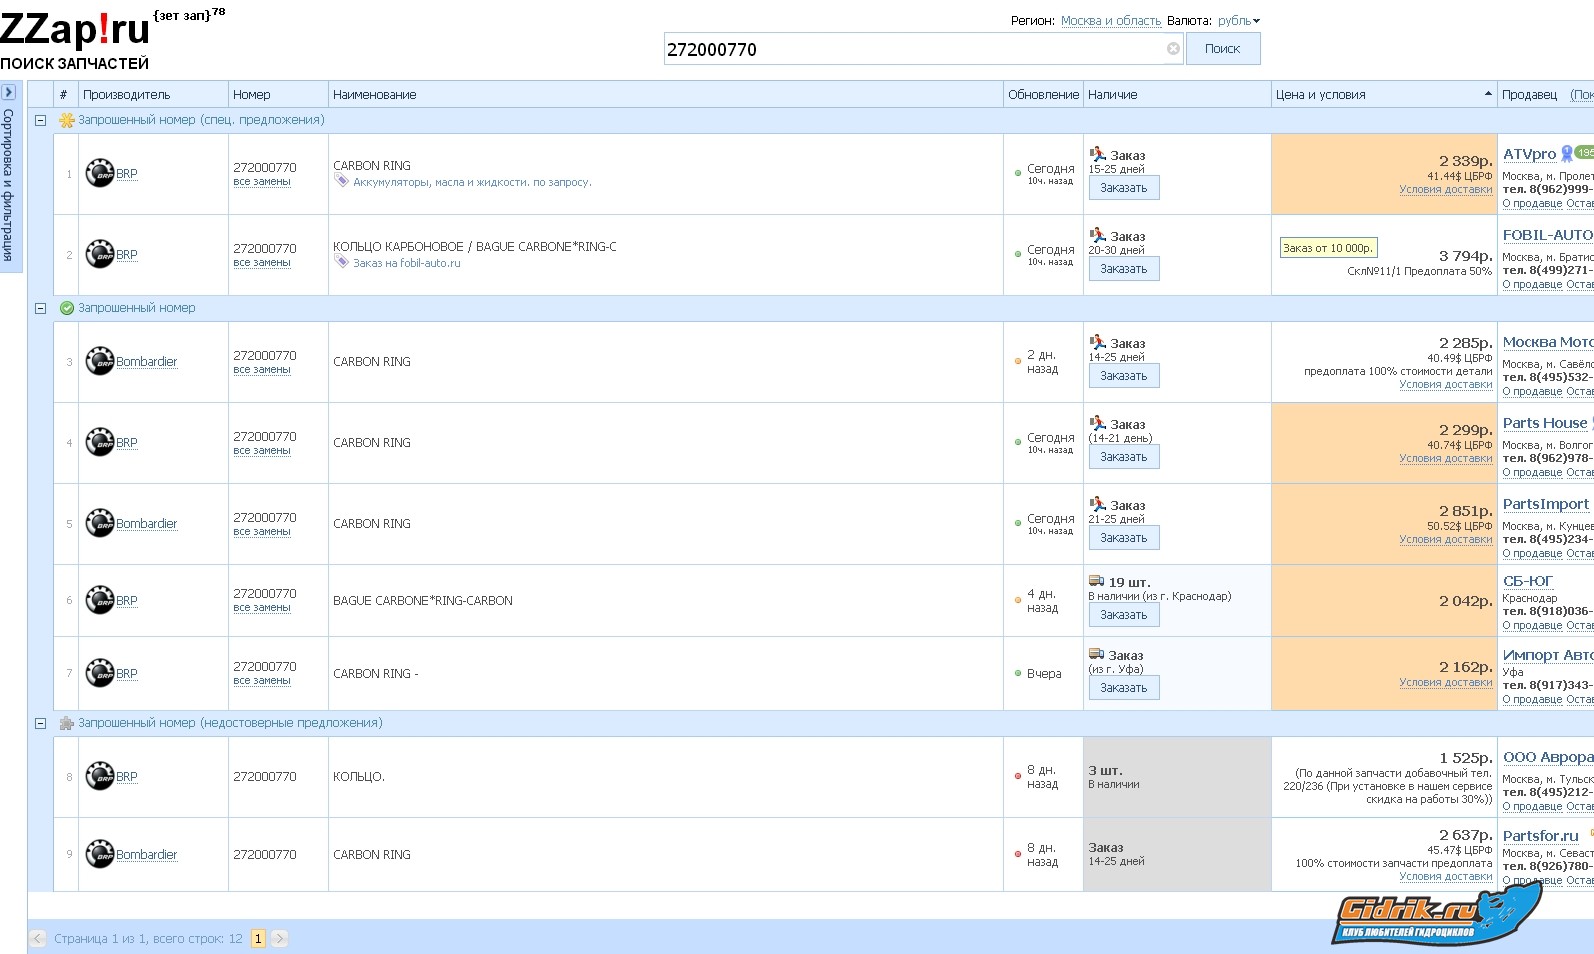
Task: Expand the sorting and filtering side panel
Action: pyautogui.click(x=8, y=92)
